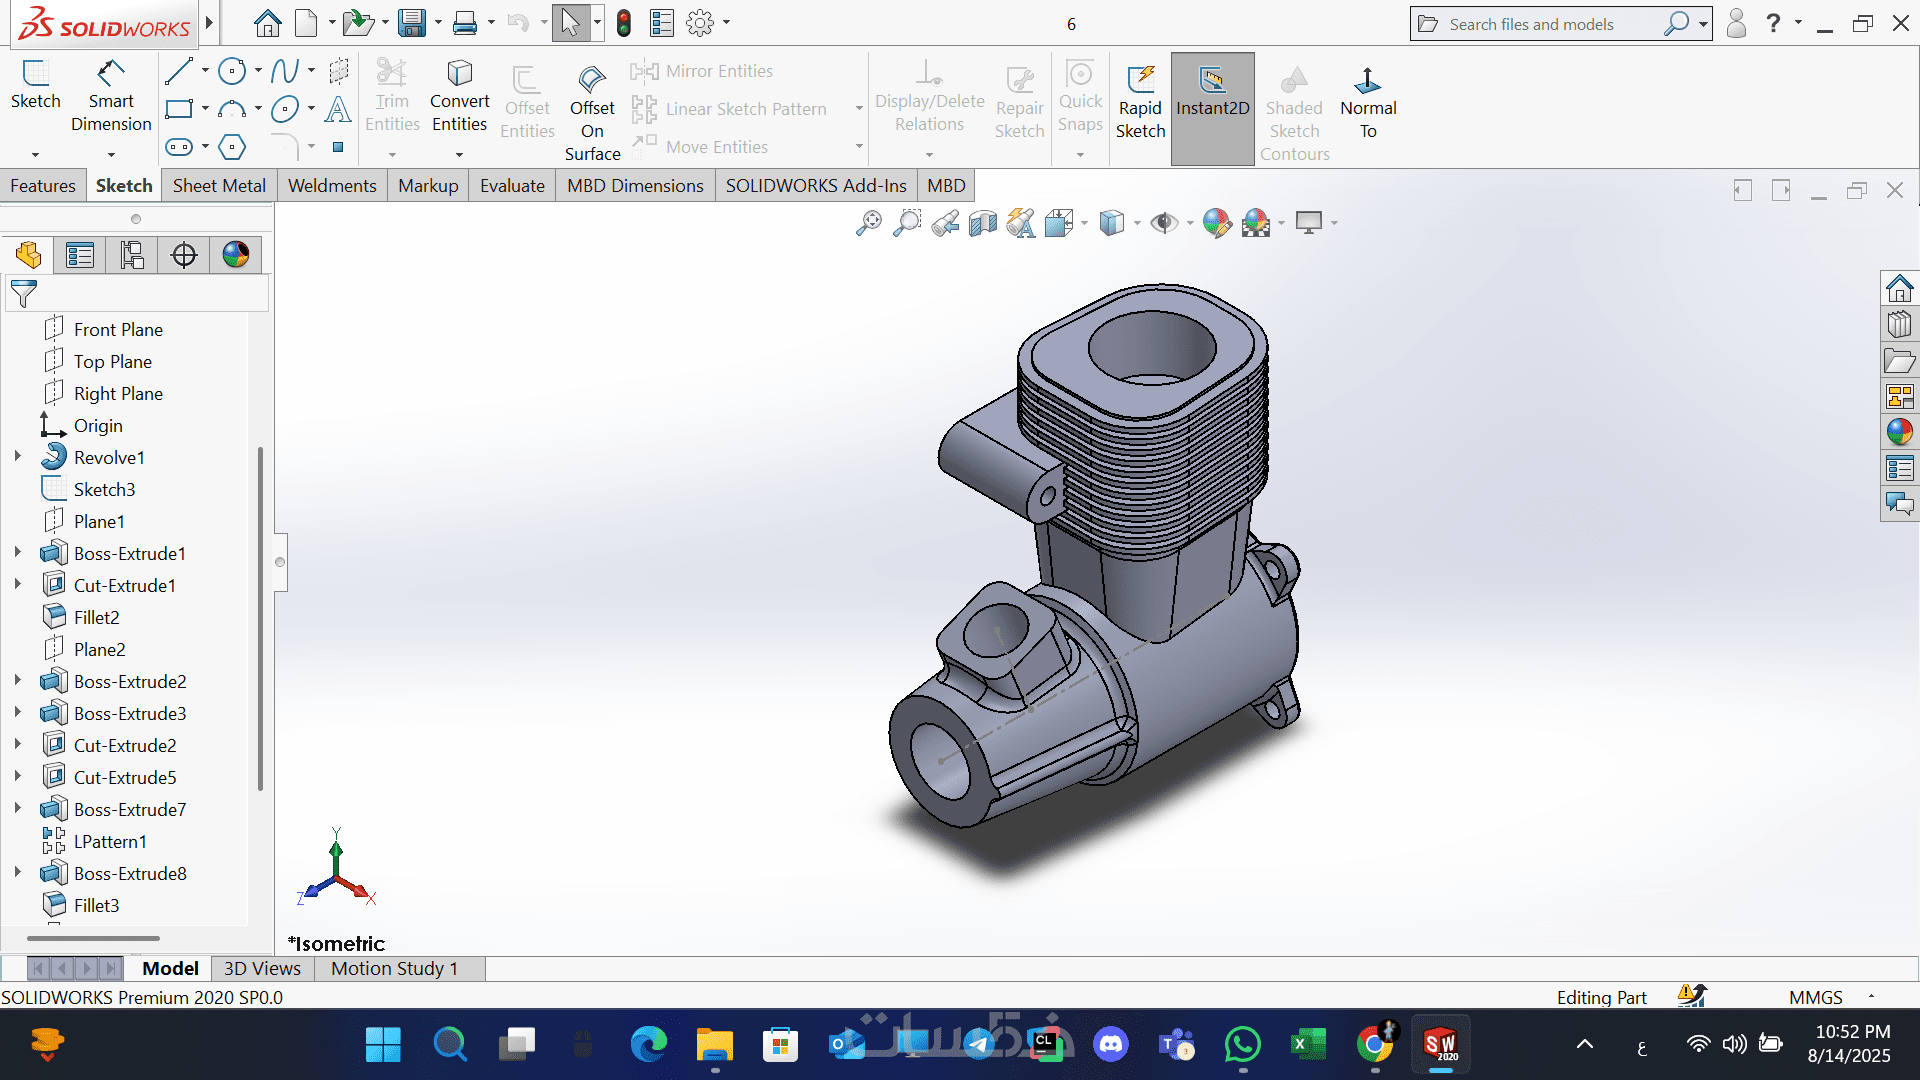Screen dimensions: 1920x1080
Task: Select the Line sketch tool
Action: point(179,71)
